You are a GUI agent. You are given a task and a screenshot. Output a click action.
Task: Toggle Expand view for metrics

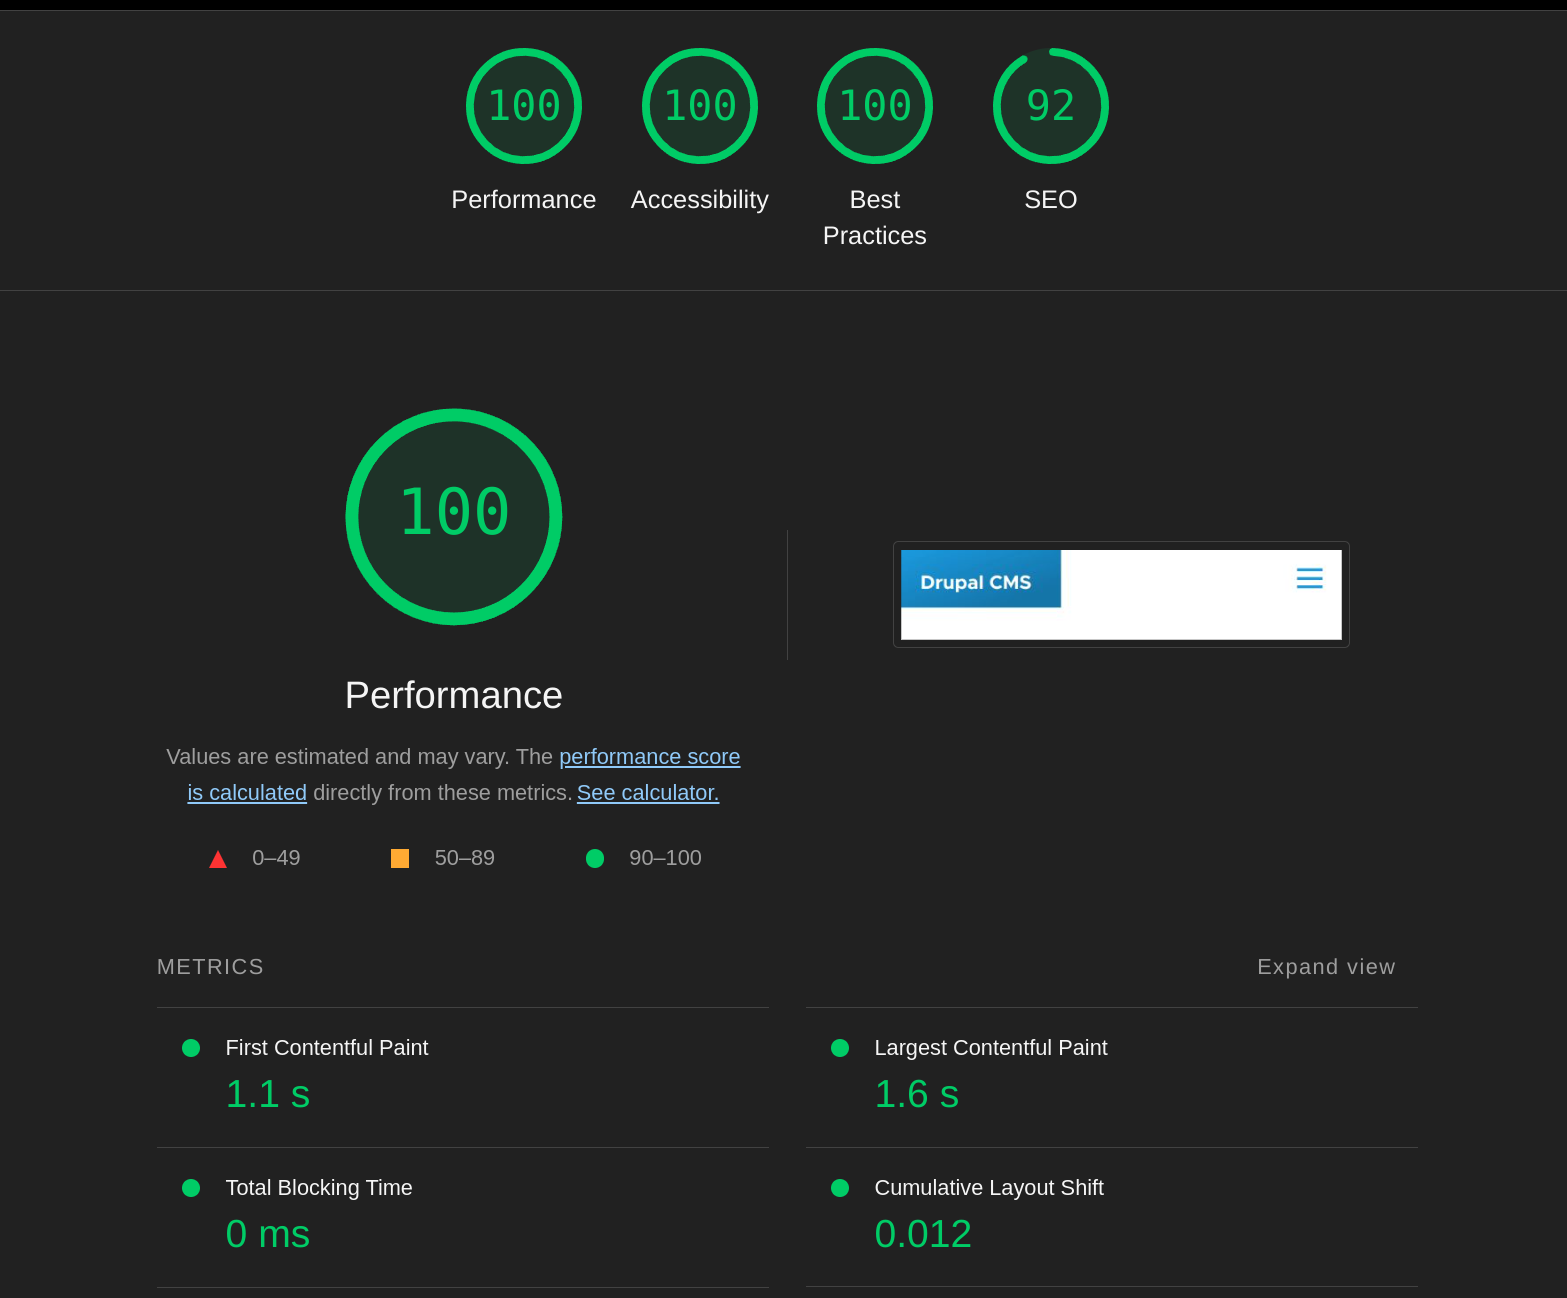point(1325,967)
